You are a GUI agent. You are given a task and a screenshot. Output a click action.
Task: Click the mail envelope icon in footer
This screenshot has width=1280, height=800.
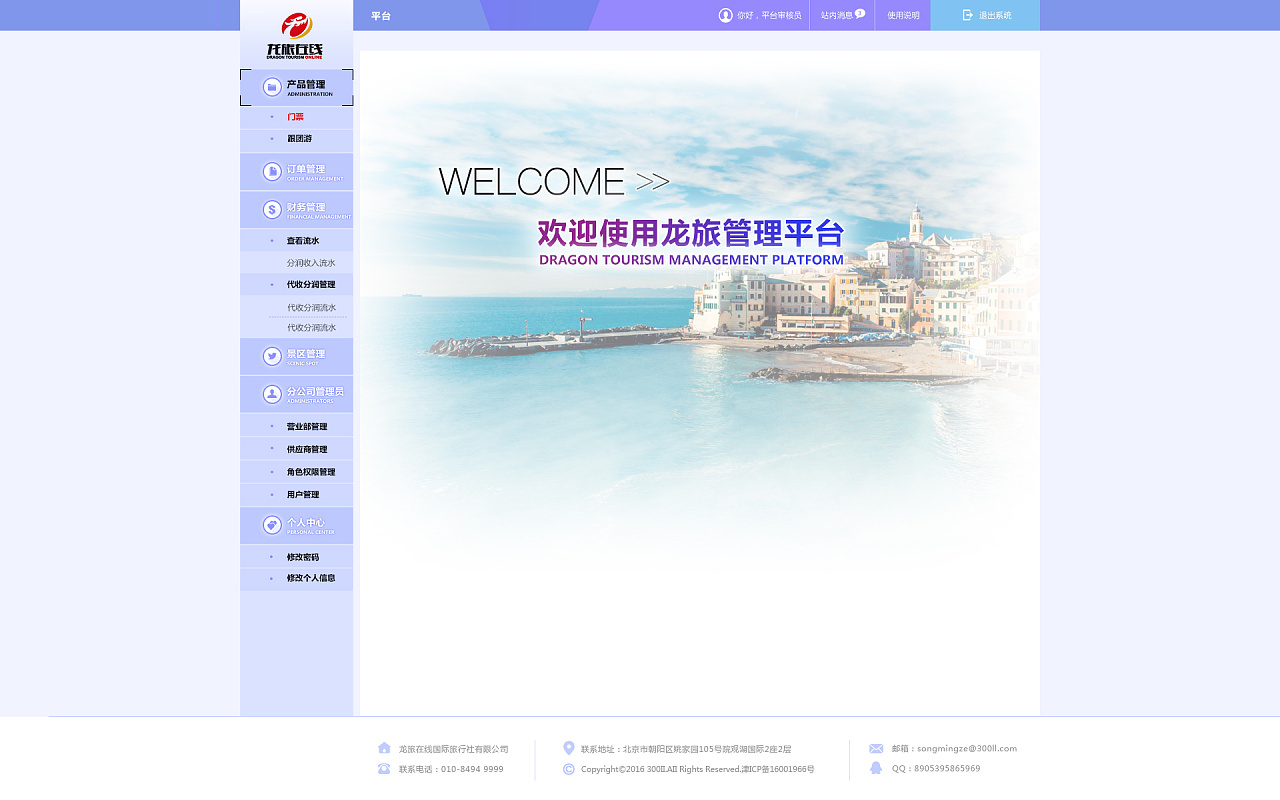coord(875,748)
